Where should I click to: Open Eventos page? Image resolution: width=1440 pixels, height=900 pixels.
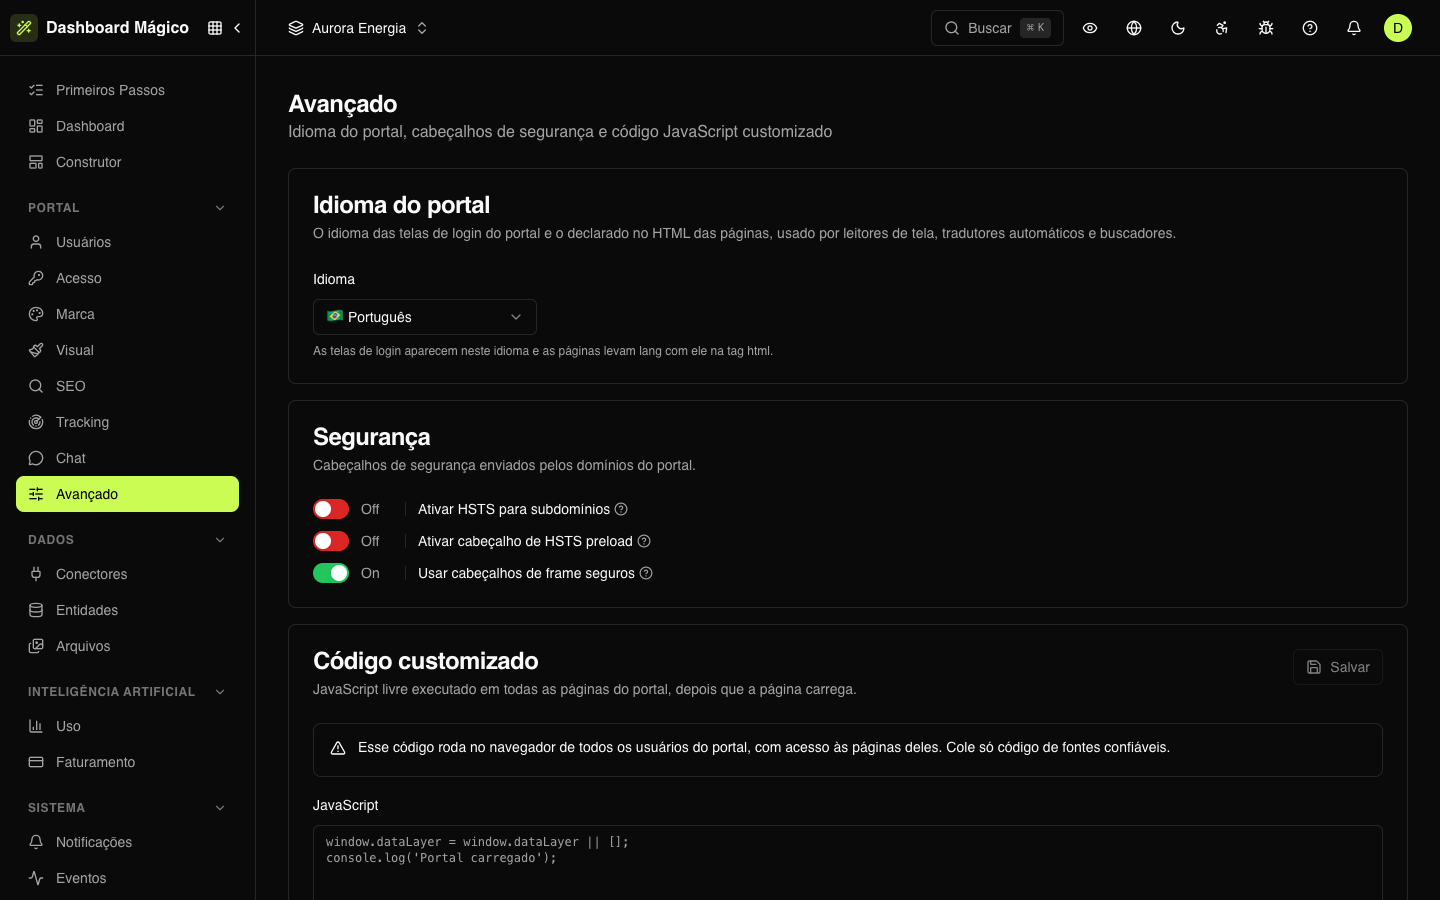[127, 878]
